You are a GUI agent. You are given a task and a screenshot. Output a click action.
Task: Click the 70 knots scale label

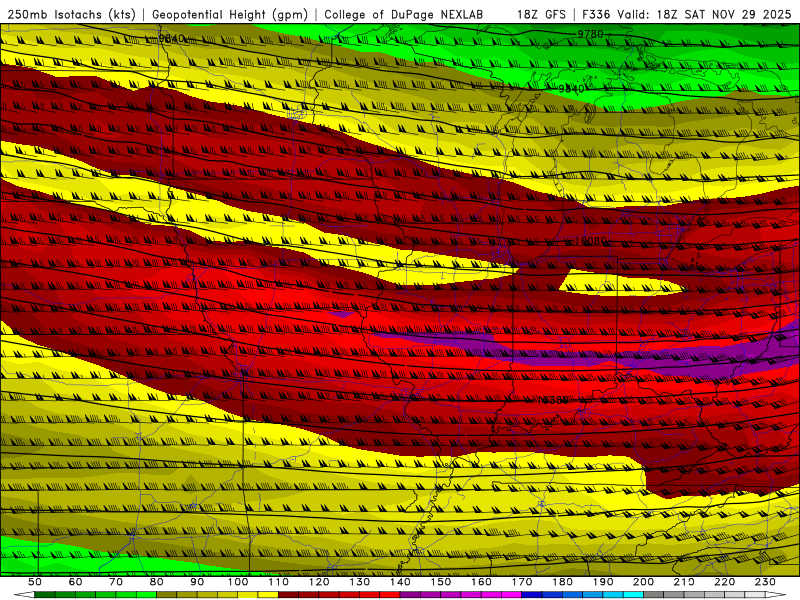coord(116,582)
